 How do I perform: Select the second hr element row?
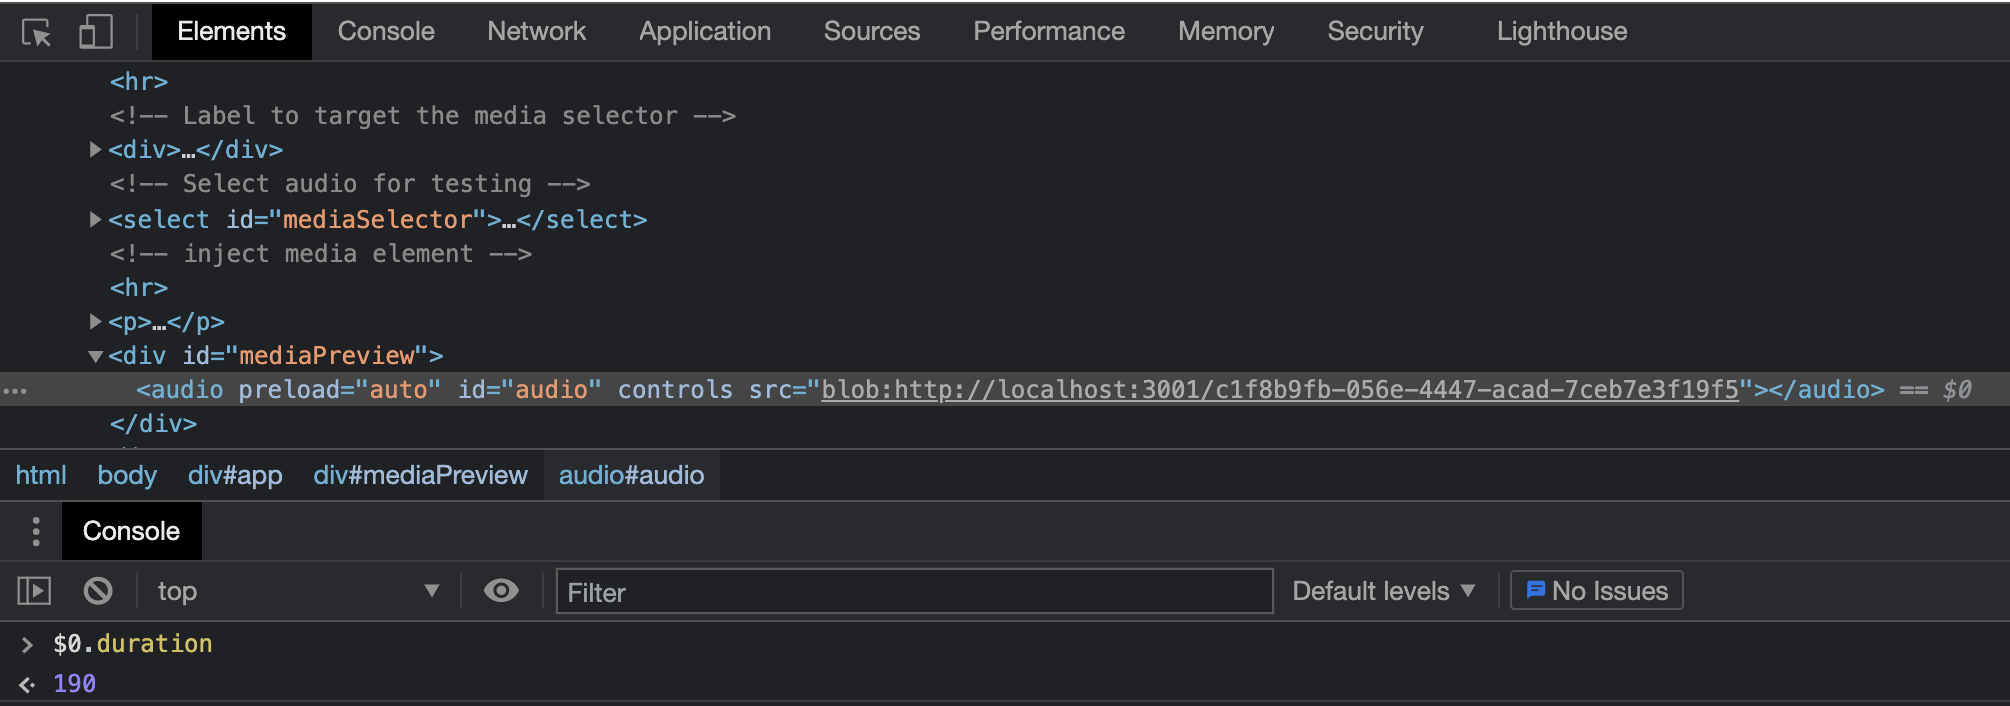tap(139, 287)
